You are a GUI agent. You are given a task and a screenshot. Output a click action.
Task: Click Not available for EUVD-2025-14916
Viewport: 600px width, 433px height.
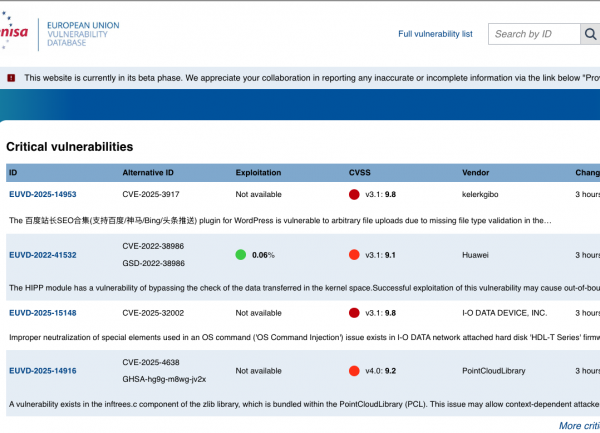pos(258,371)
